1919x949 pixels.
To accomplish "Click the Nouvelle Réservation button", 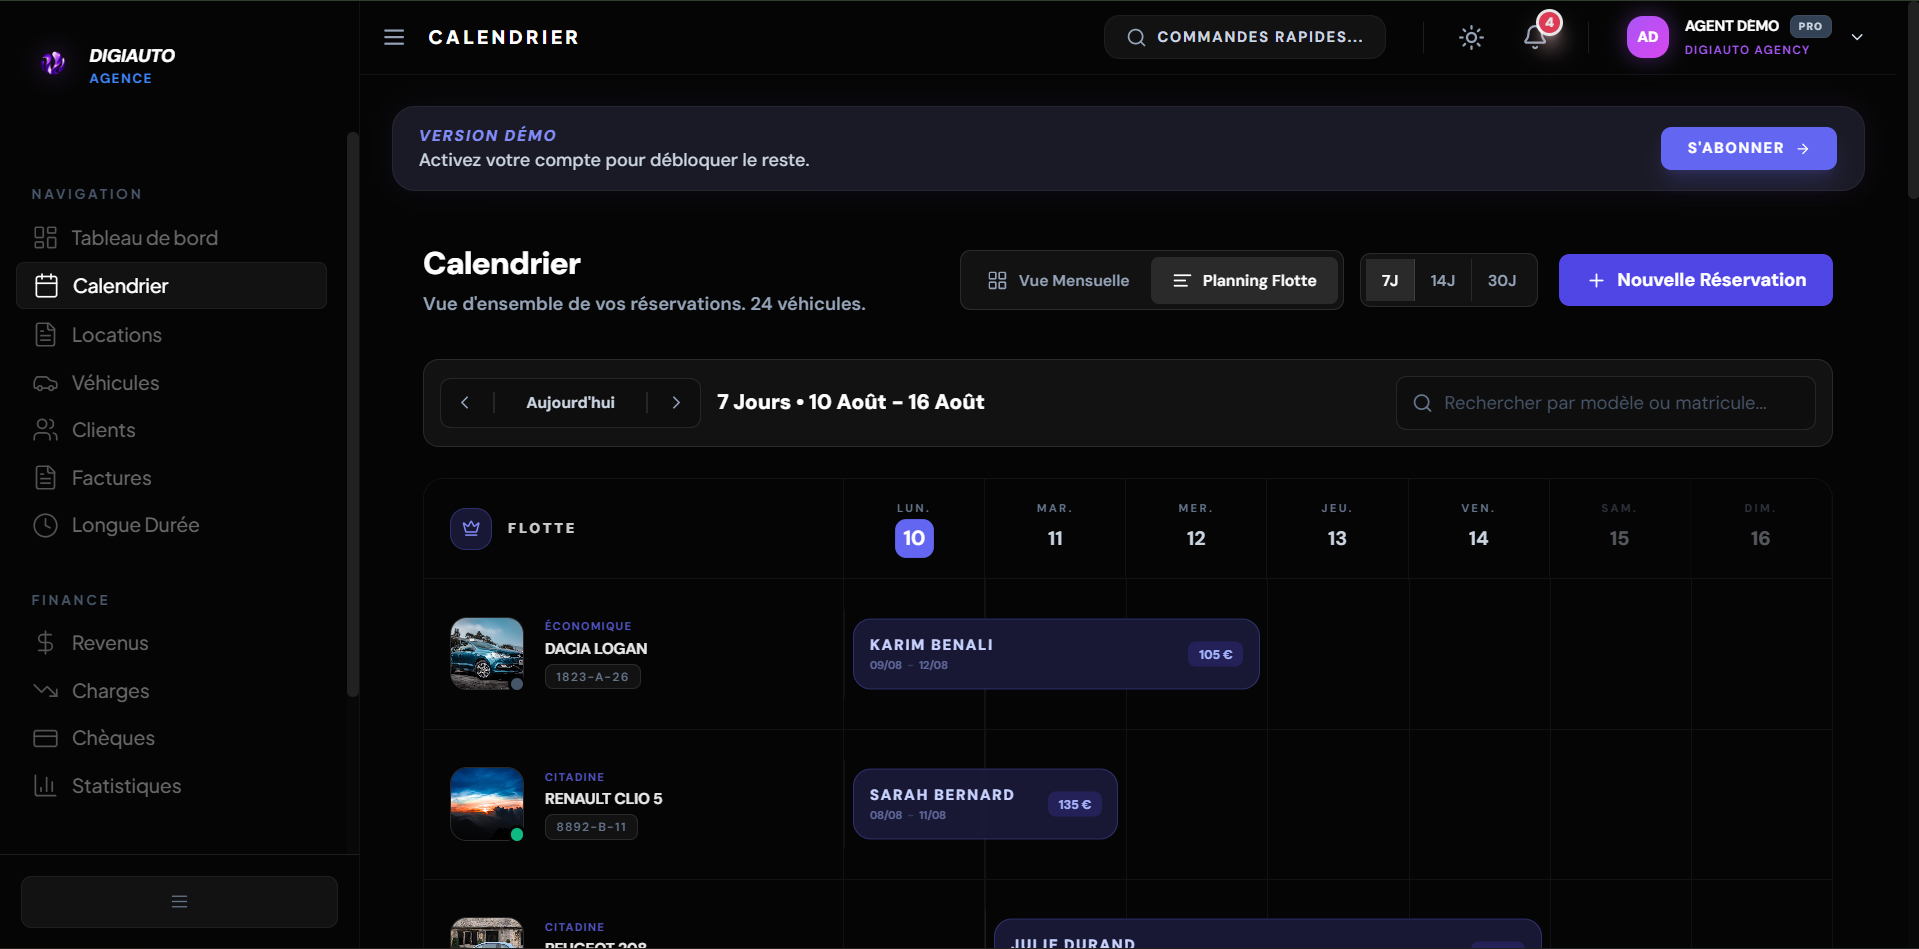I will tap(1695, 280).
